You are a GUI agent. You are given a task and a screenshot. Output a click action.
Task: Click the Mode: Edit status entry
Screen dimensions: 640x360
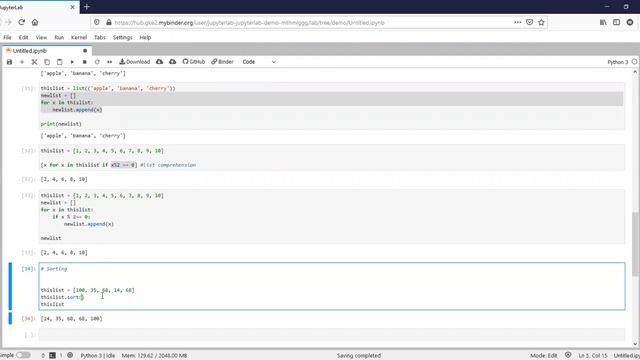544,356
